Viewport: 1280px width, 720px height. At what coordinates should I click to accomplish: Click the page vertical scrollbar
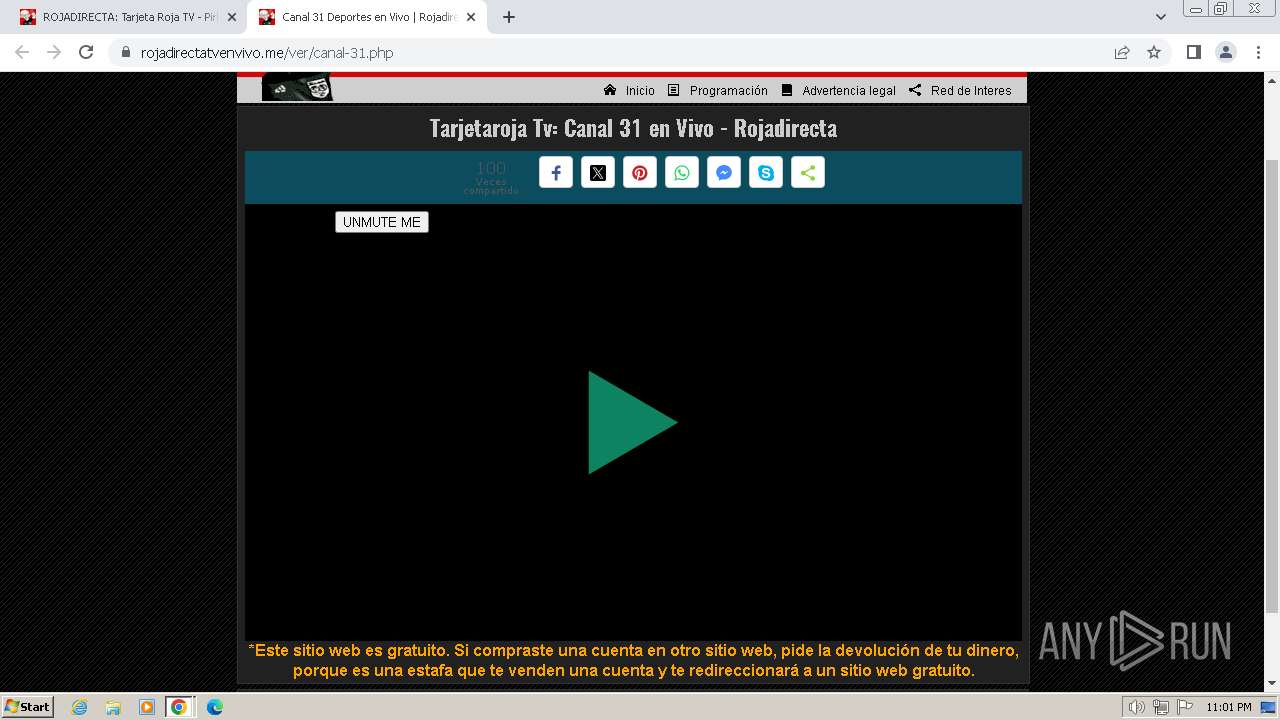(x=1272, y=384)
